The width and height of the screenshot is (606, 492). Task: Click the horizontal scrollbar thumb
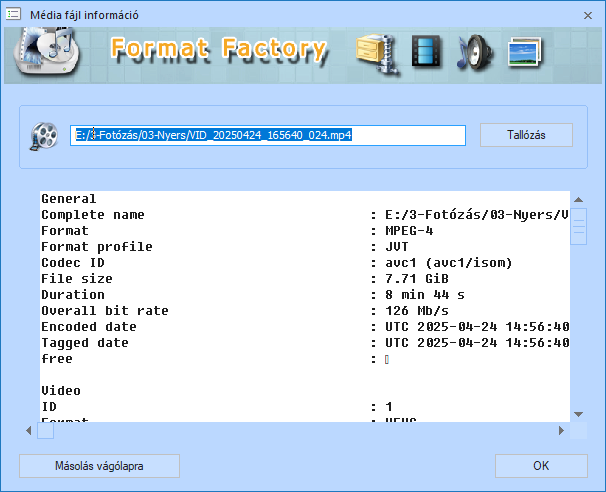pyautogui.click(x=45, y=431)
